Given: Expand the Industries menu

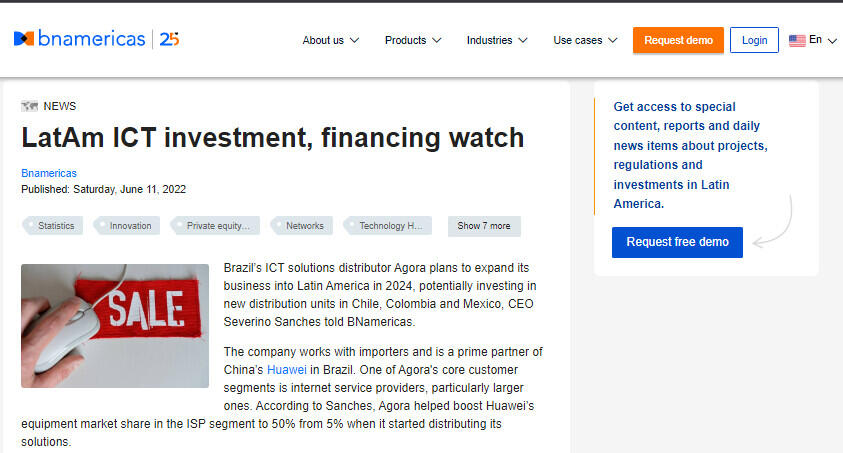Looking at the screenshot, I should 496,41.
